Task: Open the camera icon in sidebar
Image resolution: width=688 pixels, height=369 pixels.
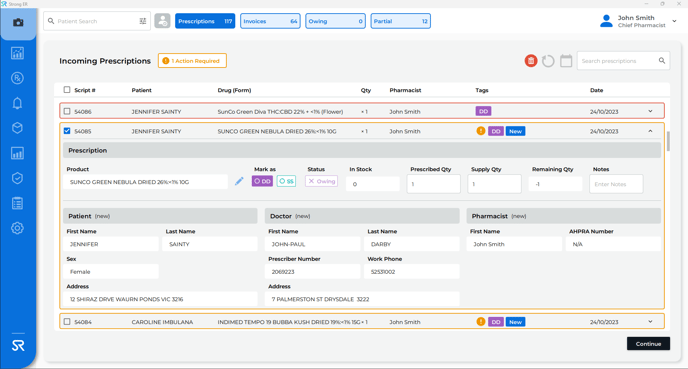Action: (x=18, y=22)
